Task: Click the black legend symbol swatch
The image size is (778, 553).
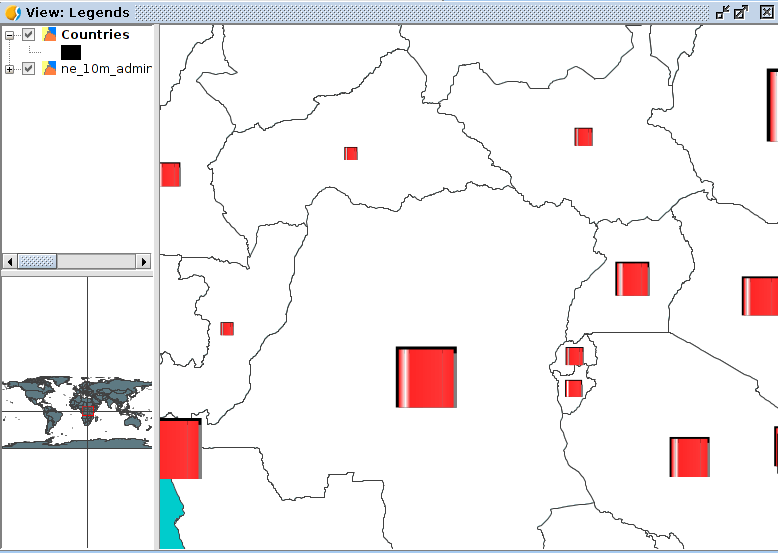Action: point(71,52)
